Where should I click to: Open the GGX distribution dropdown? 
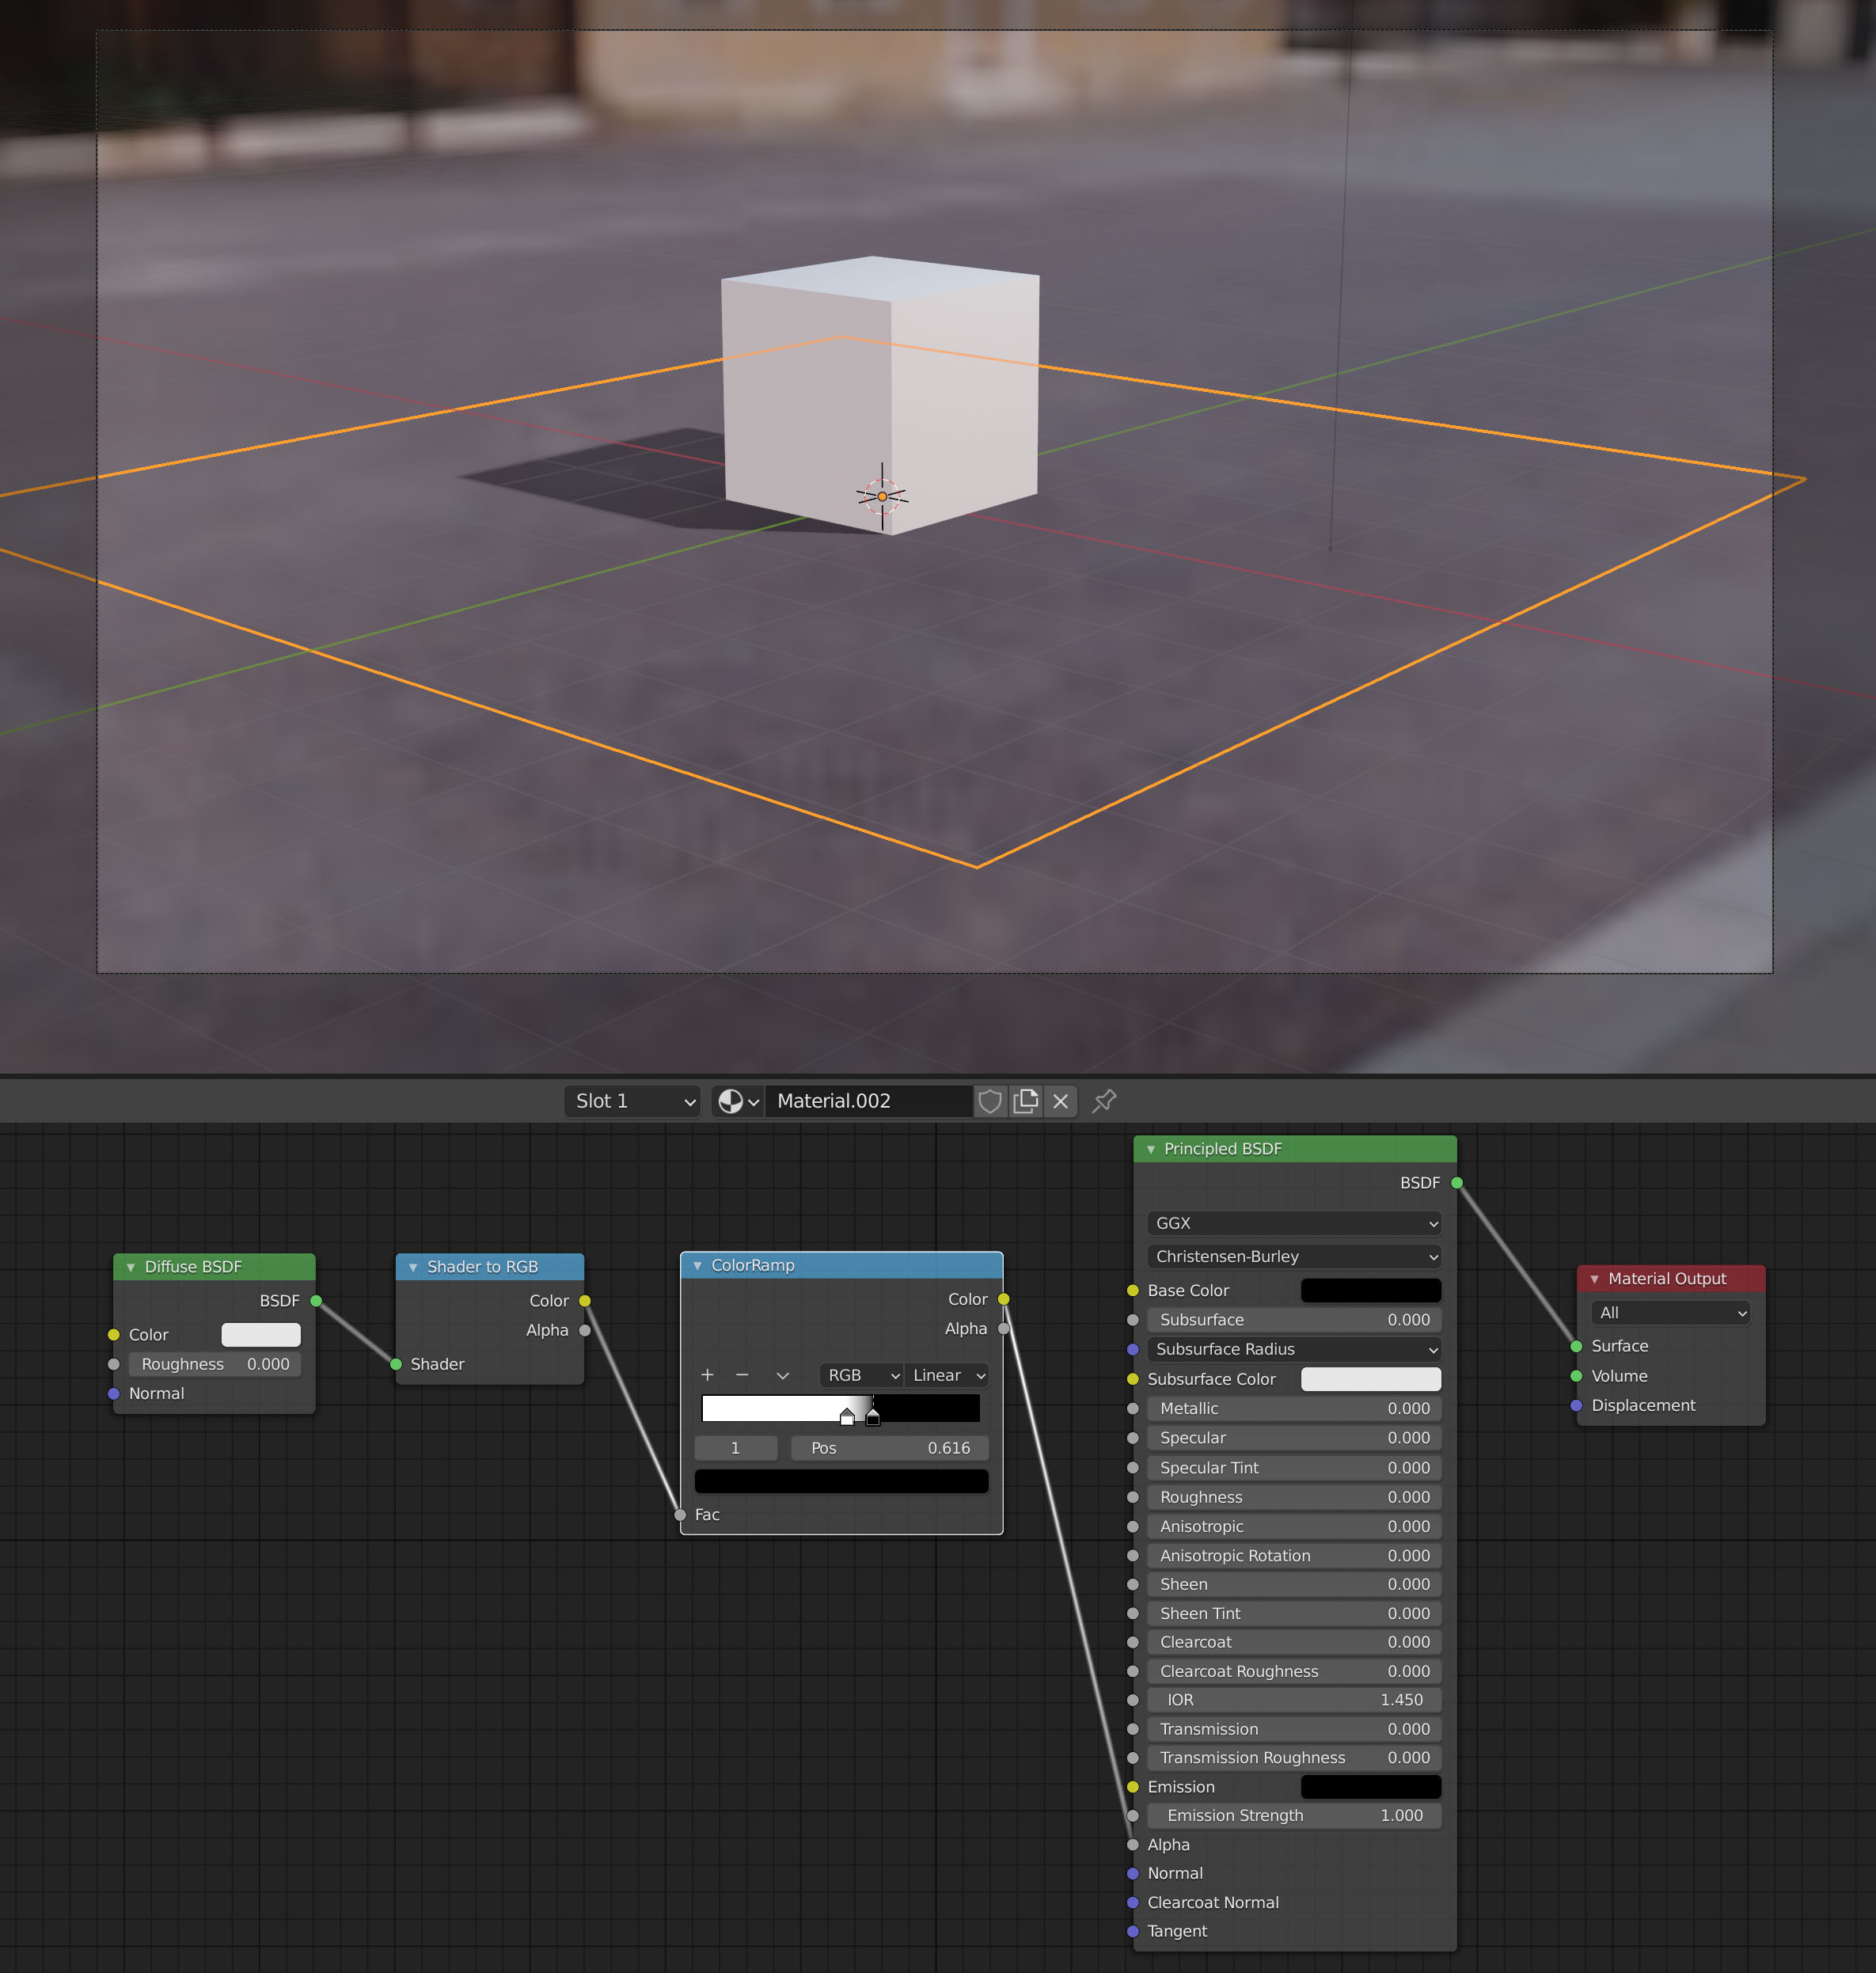(x=1293, y=1223)
